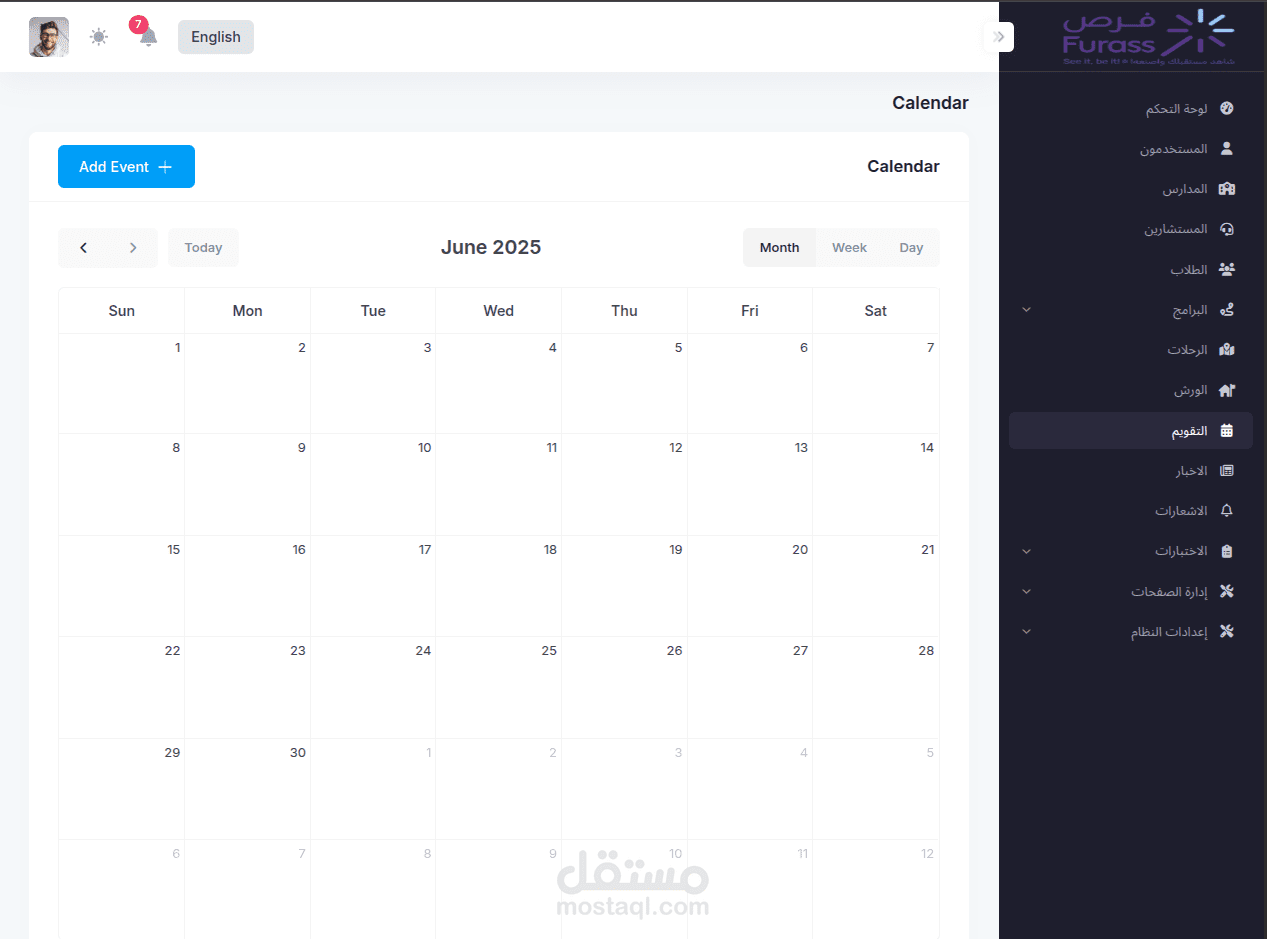Viewport: 1267px width, 939px height.
Task: Click the consultants headset icon in sidebar
Action: (1227, 229)
